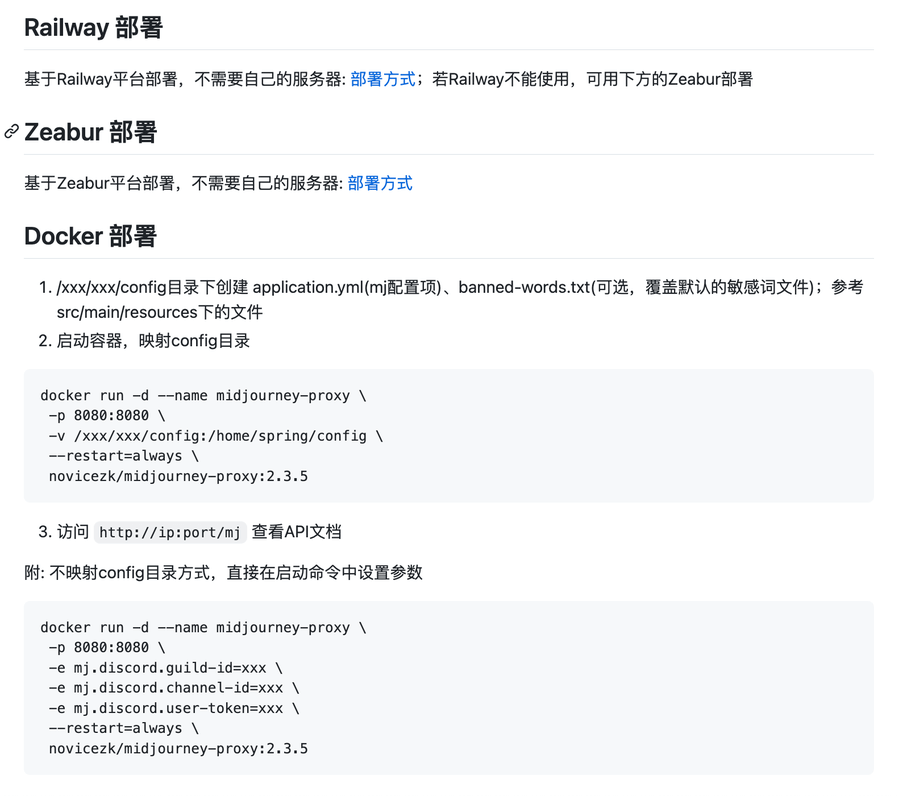899x796 pixels.
Task: Click the '查看API文档' text
Action: [x=296, y=532]
